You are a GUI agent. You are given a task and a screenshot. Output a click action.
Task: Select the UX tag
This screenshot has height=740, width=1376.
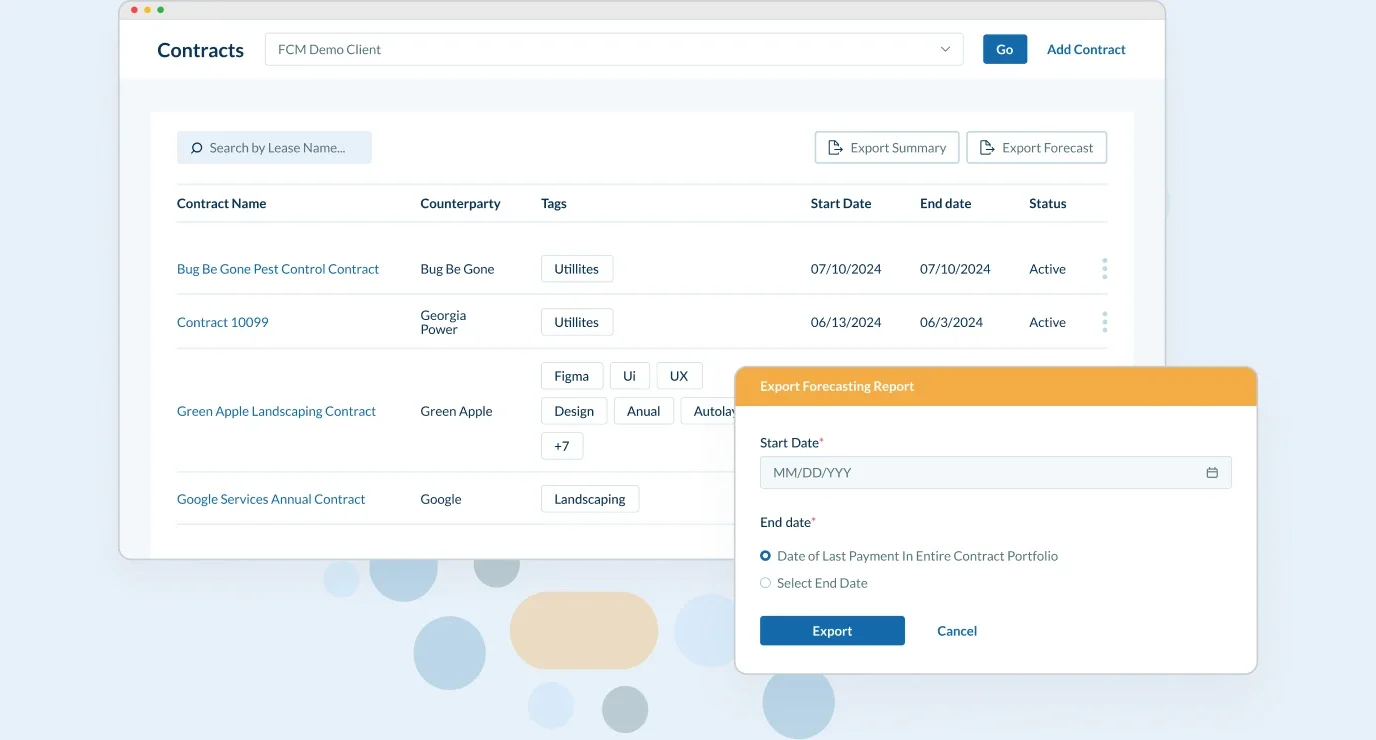click(679, 376)
